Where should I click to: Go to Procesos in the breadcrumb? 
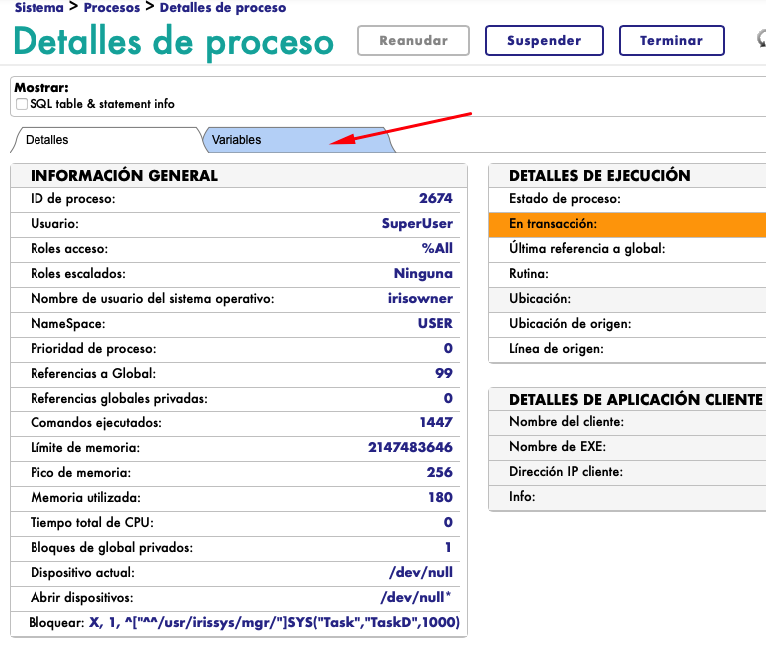pyautogui.click(x=112, y=8)
